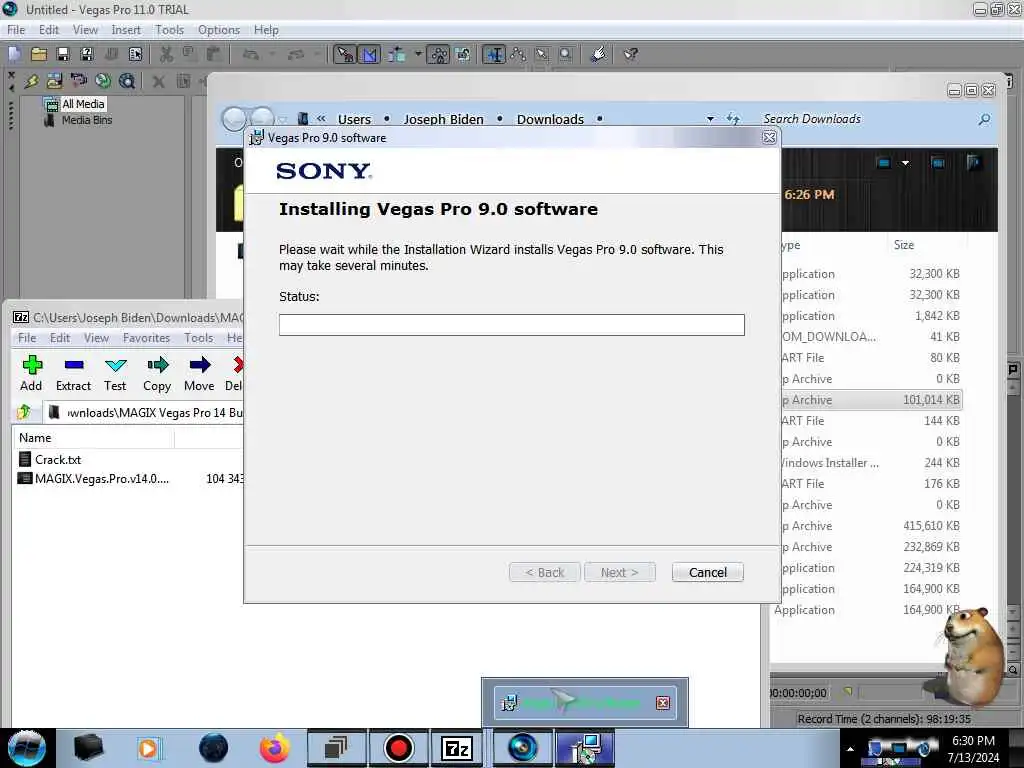Open the Insert menu in Vegas Pro
Screen dimensions: 1024x768
(126, 30)
